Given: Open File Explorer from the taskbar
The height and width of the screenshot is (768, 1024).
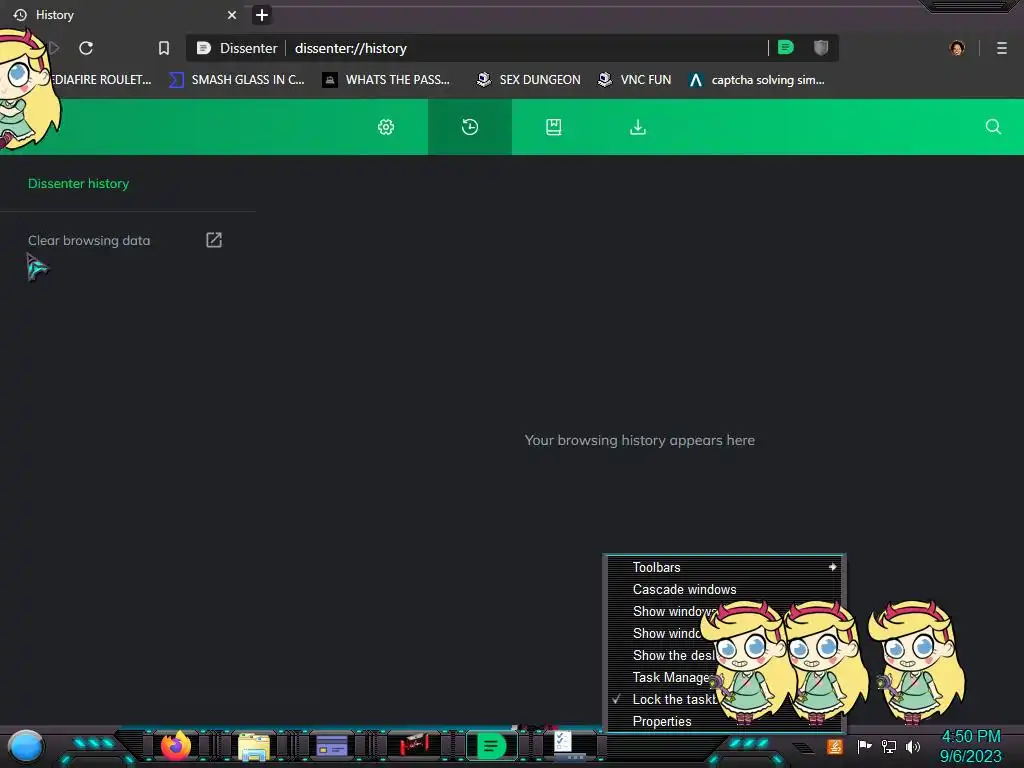Looking at the screenshot, I should [x=254, y=746].
